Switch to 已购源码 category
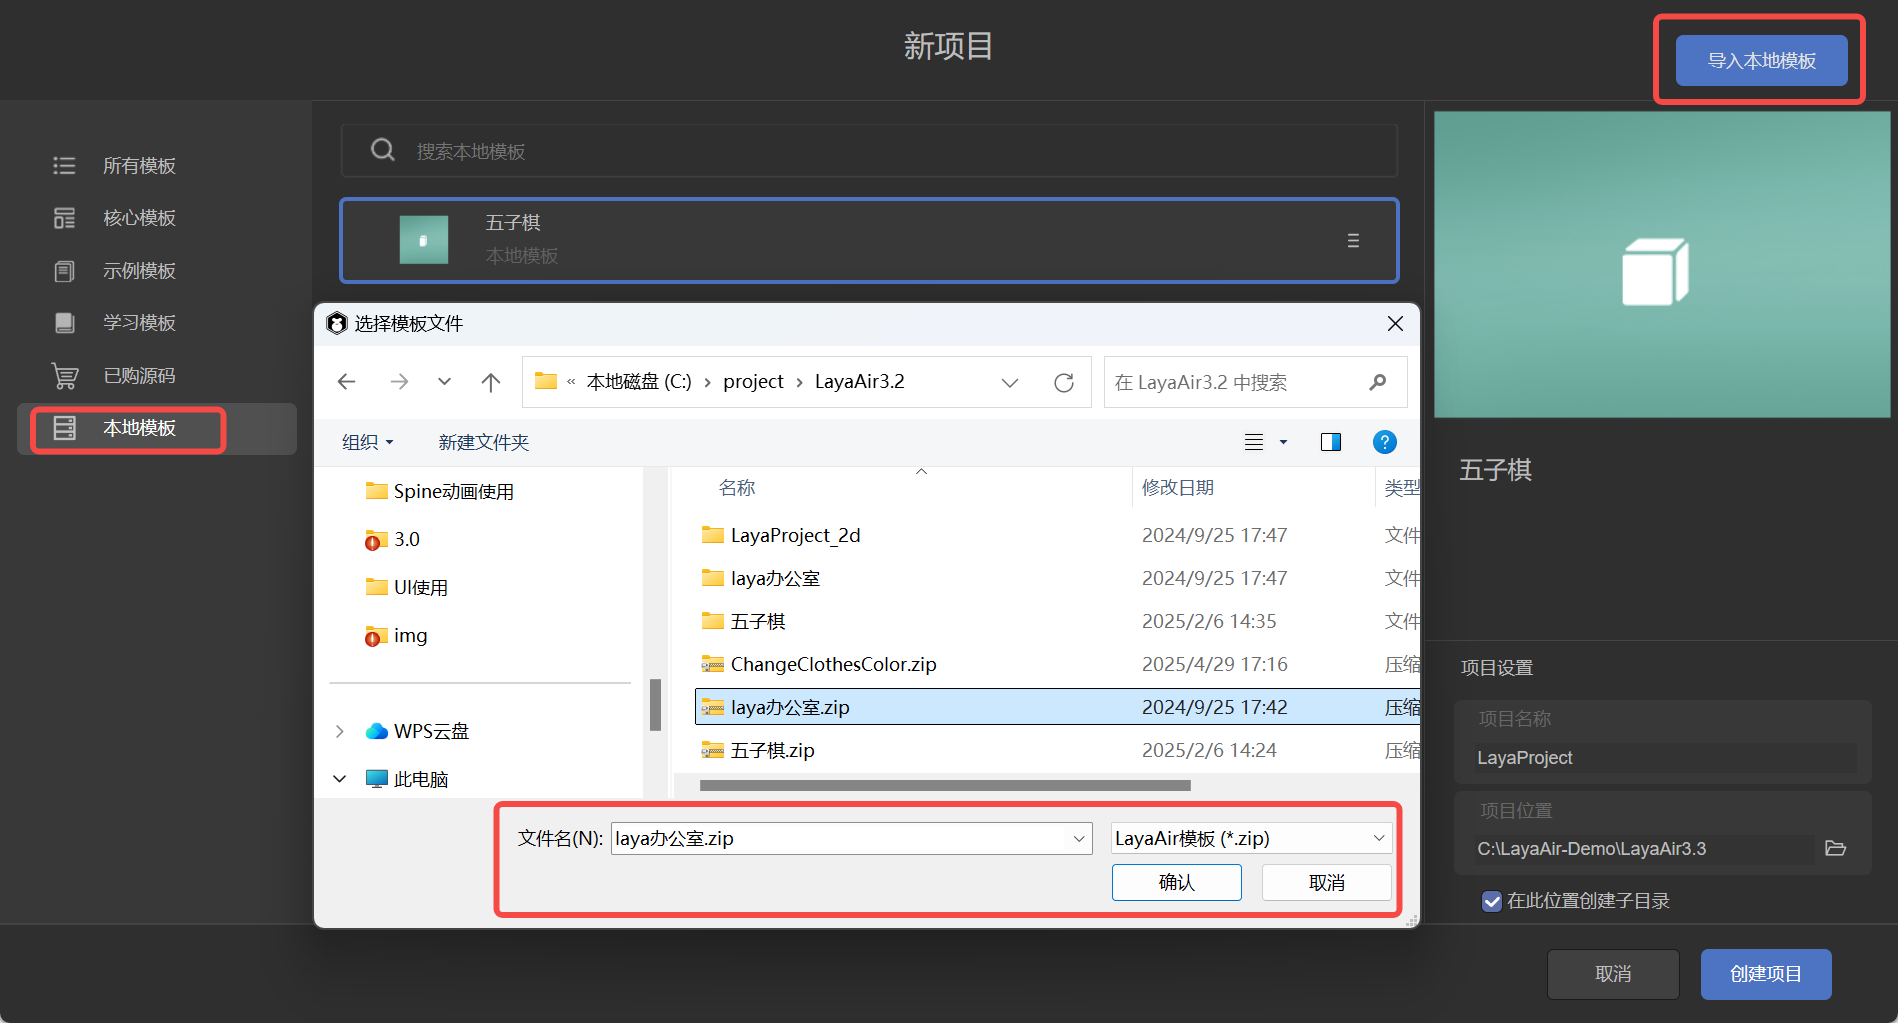The width and height of the screenshot is (1898, 1023). click(x=139, y=376)
